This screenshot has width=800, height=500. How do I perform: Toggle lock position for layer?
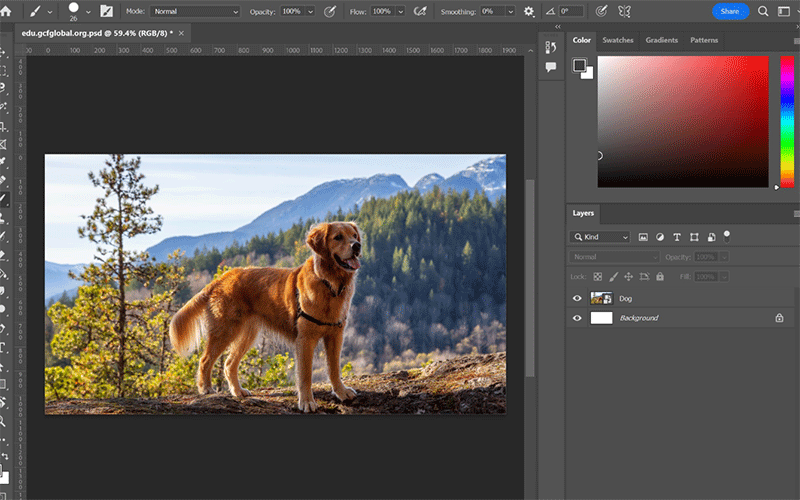coord(629,277)
